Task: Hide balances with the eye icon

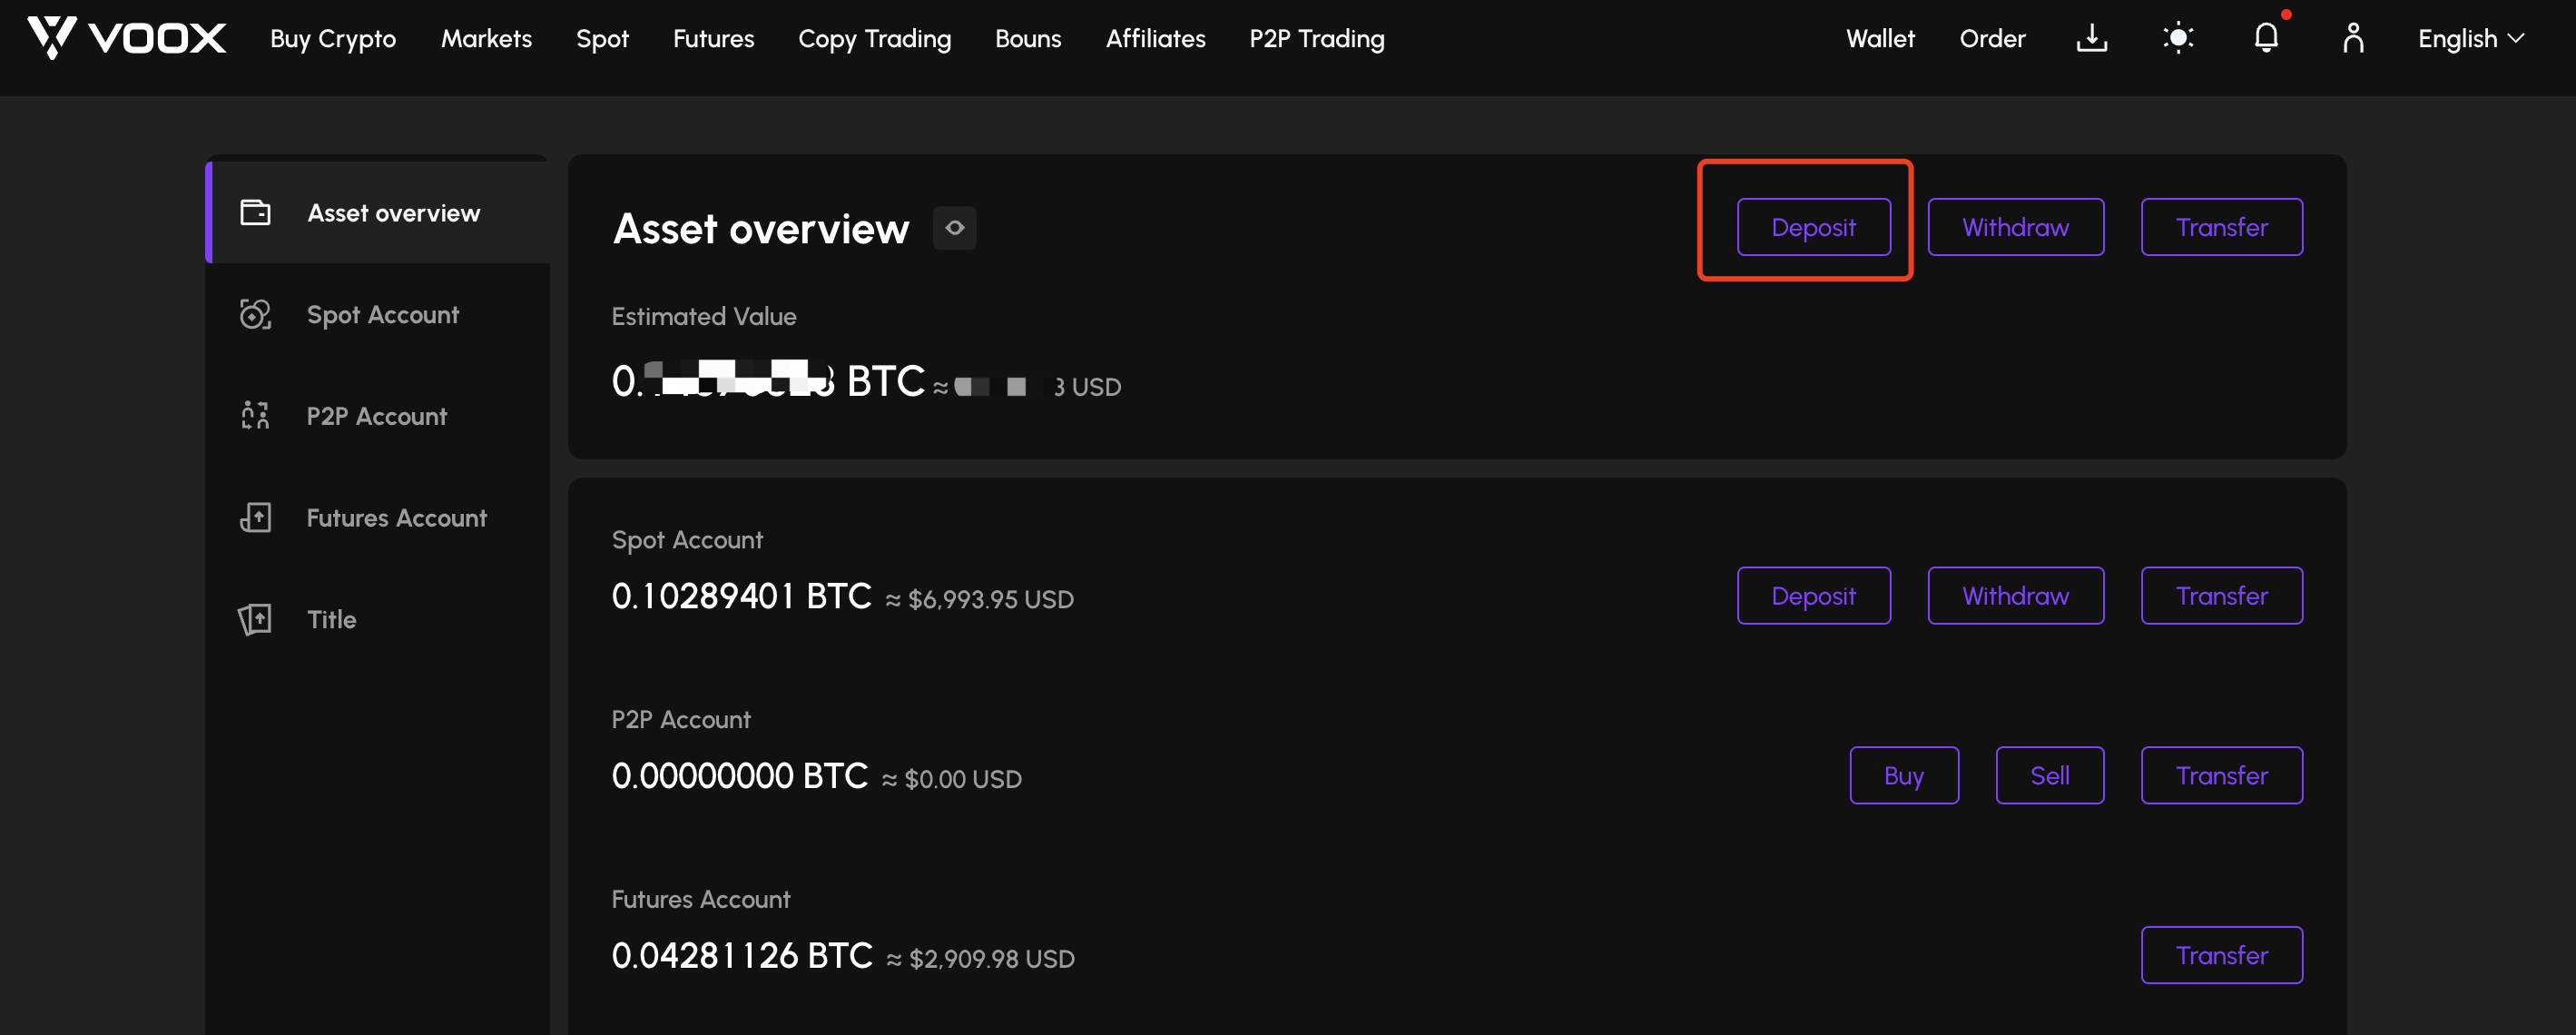Action: click(x=955, y=228)
